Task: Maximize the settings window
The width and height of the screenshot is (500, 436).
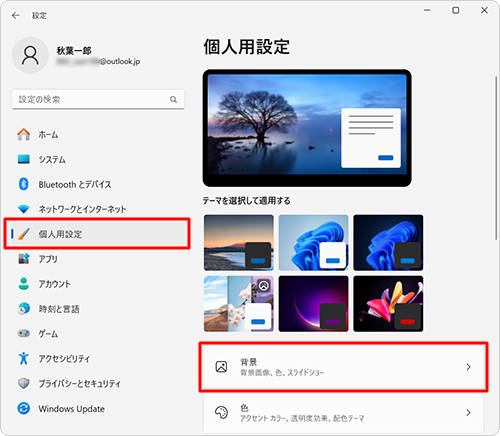Action: [x=456, y=10]
